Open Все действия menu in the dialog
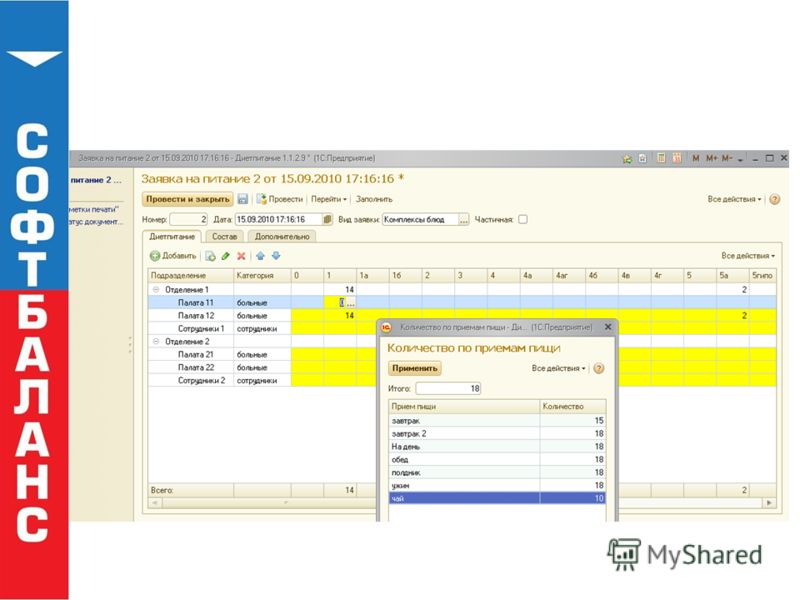The width and height of the screenshot is (800, 600). point(558,368)
